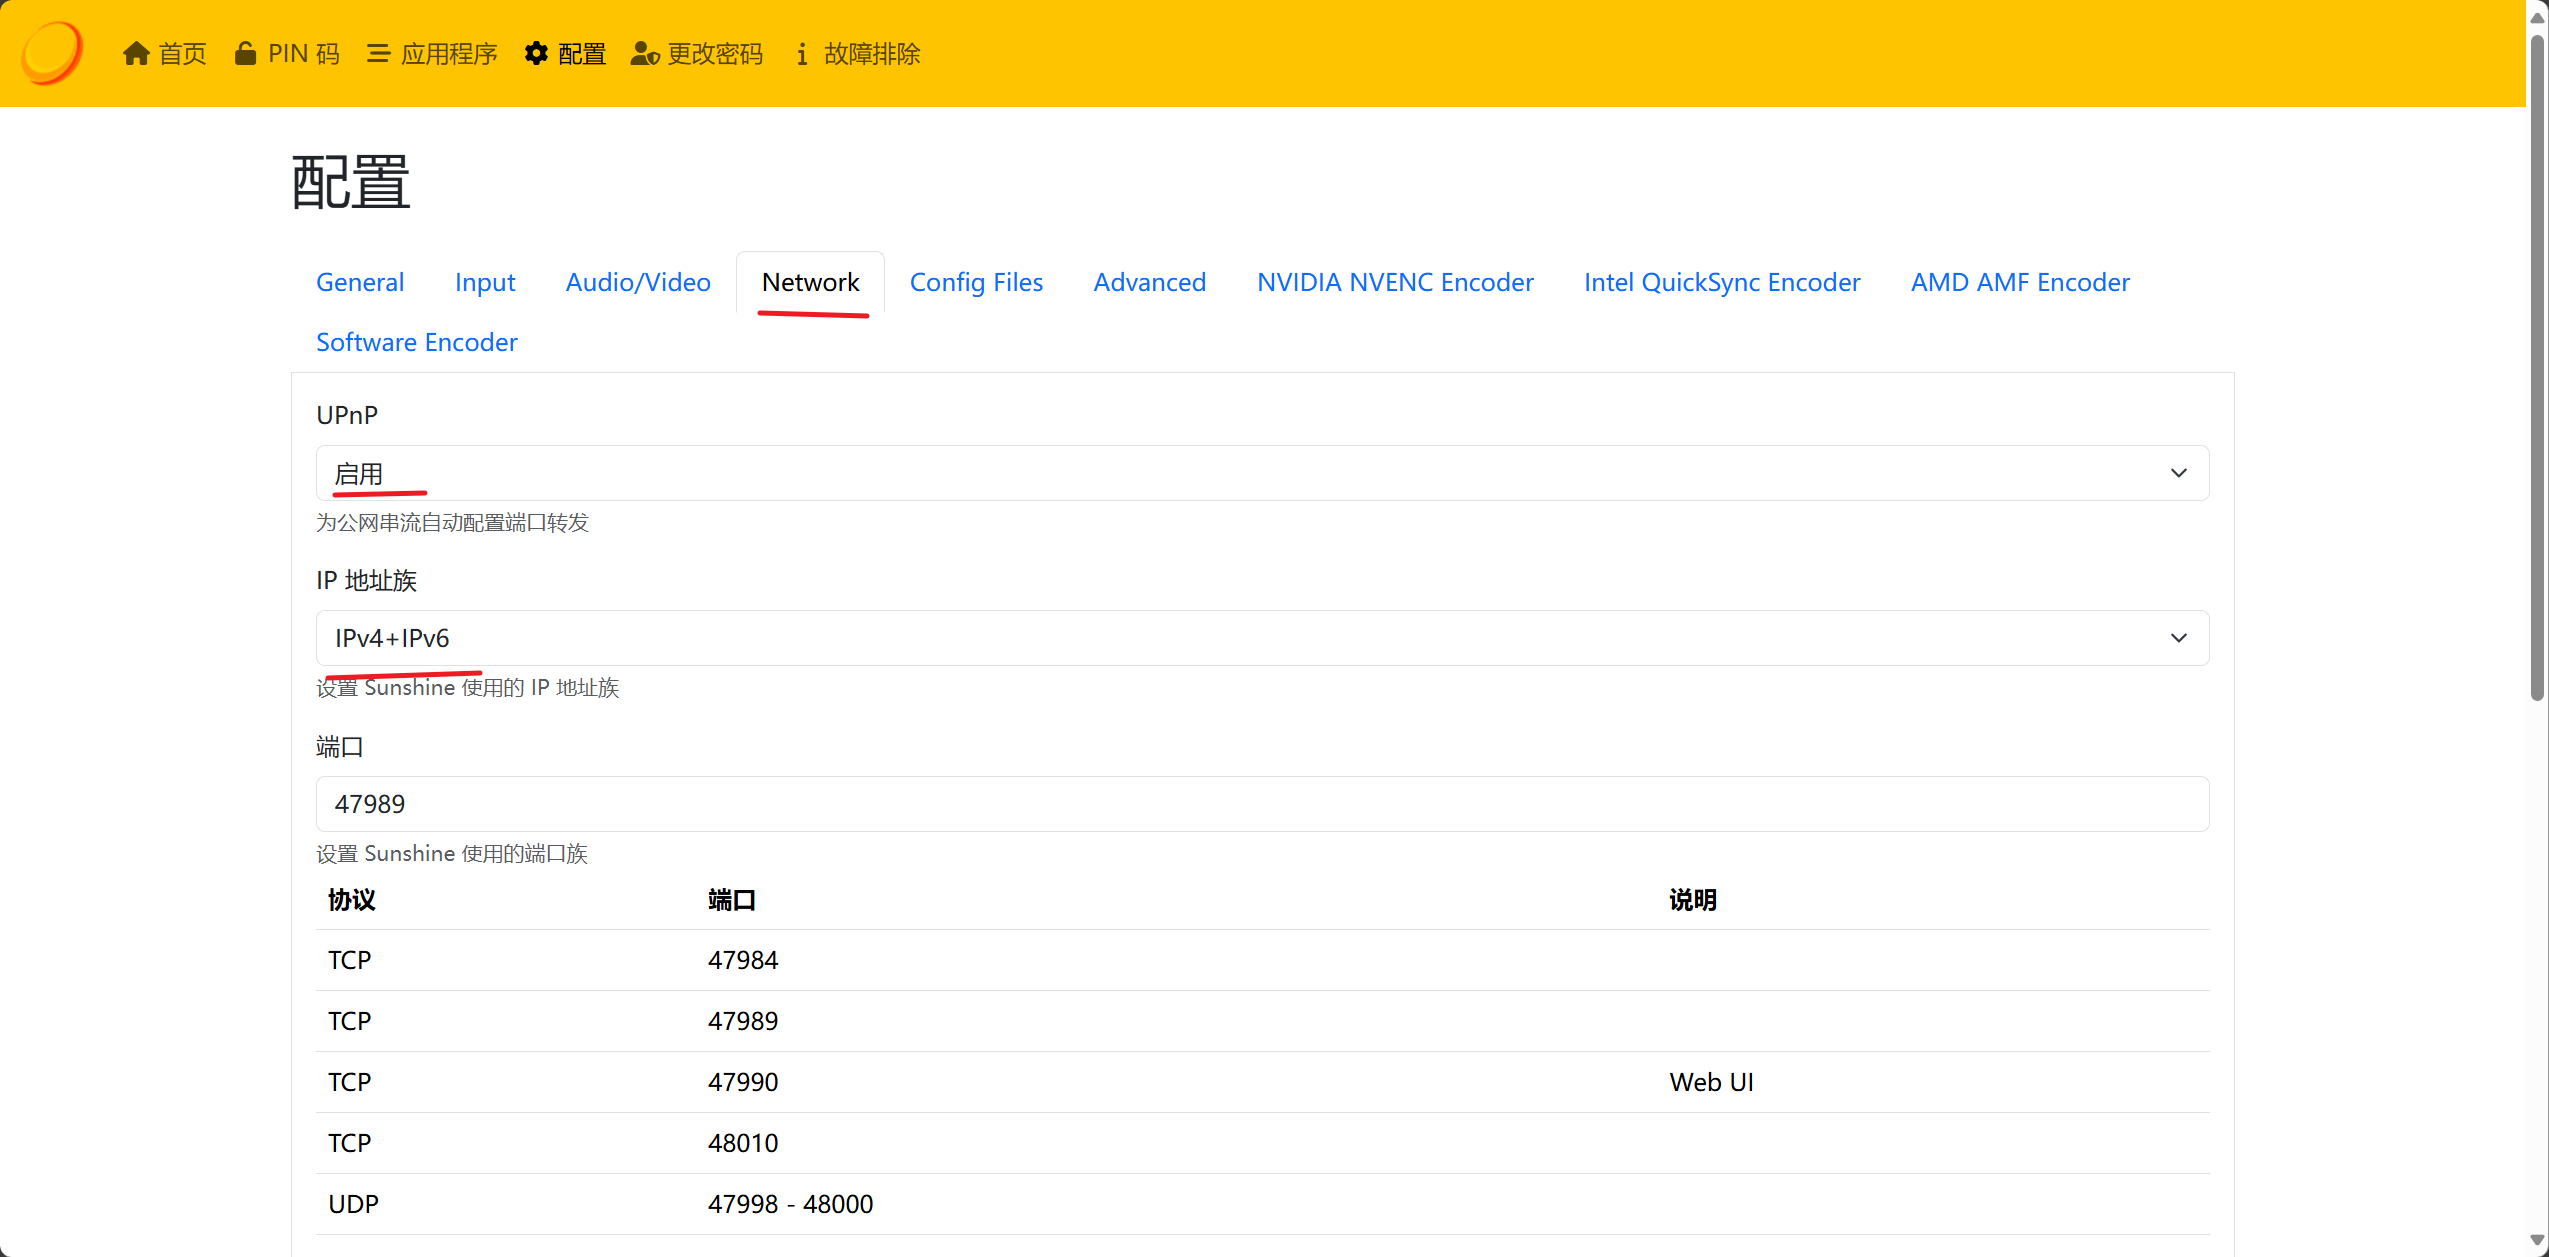Viewport: 2549px width, 1257px height.
Task: Click the UPnP field label
Action: [347, 415]
